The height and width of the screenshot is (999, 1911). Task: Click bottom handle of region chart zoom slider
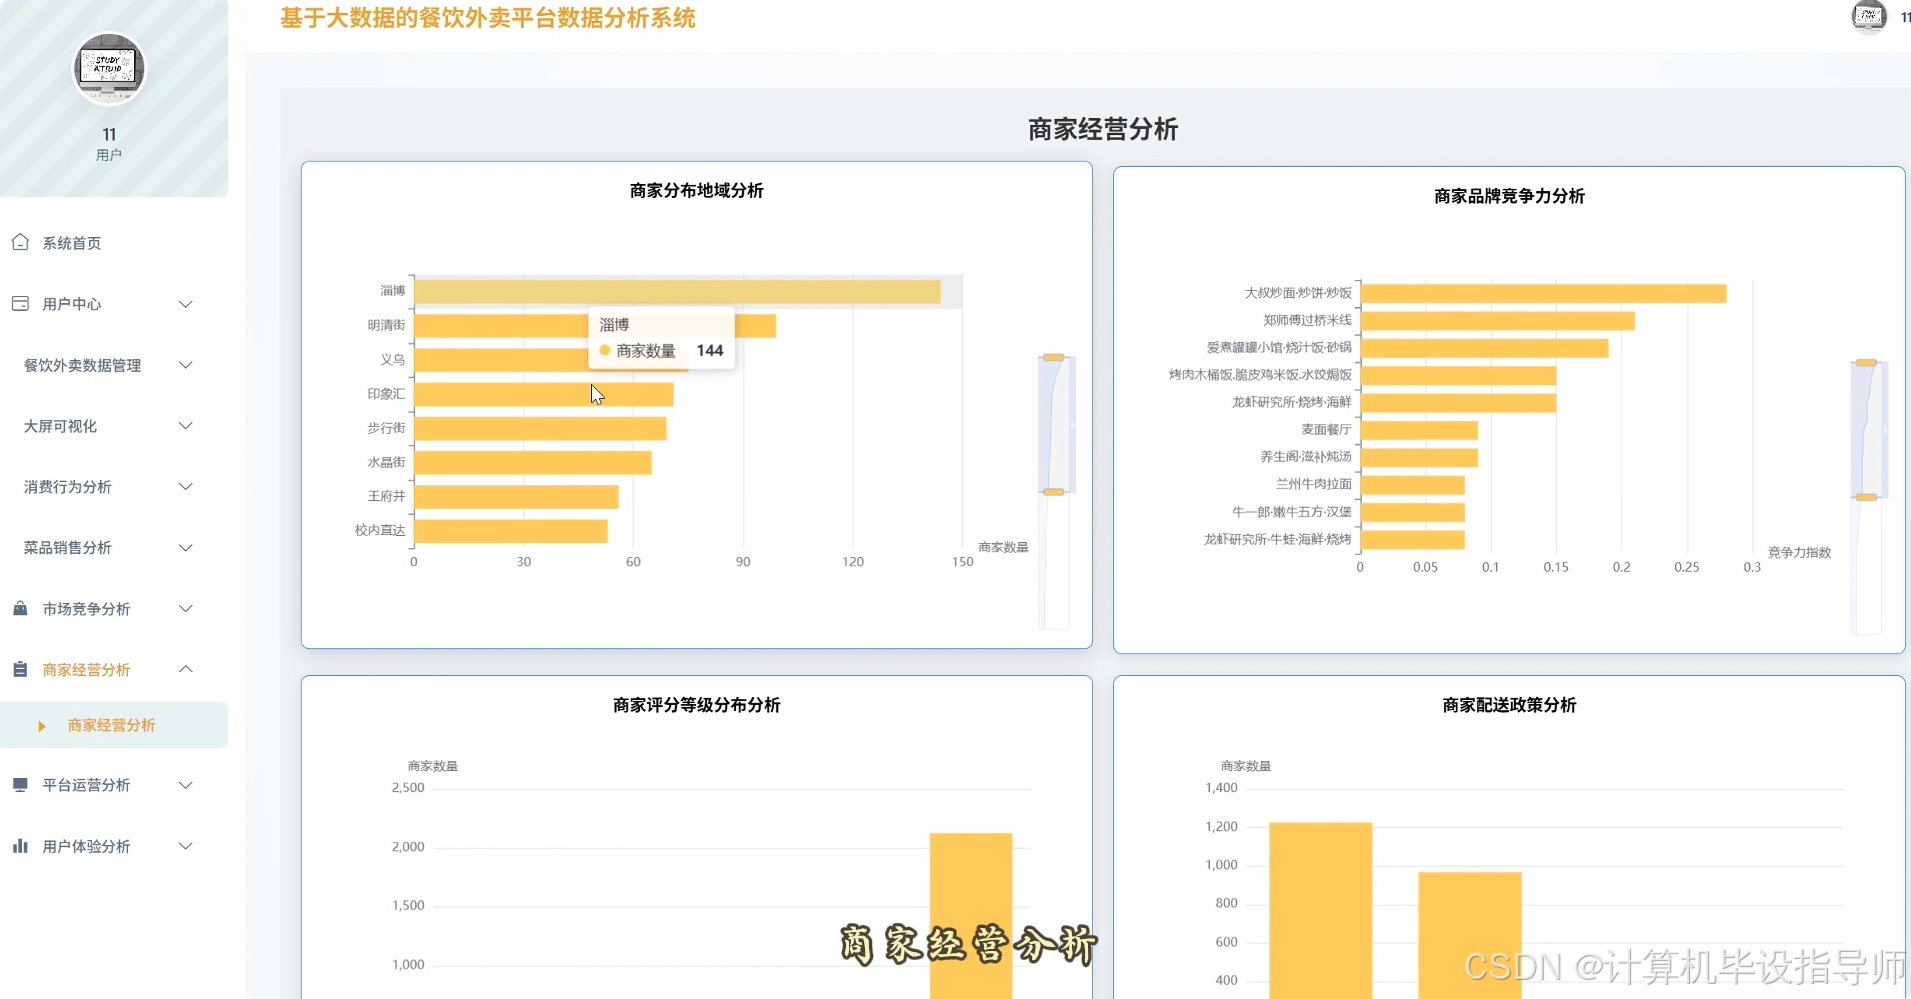coord(1054,492)
